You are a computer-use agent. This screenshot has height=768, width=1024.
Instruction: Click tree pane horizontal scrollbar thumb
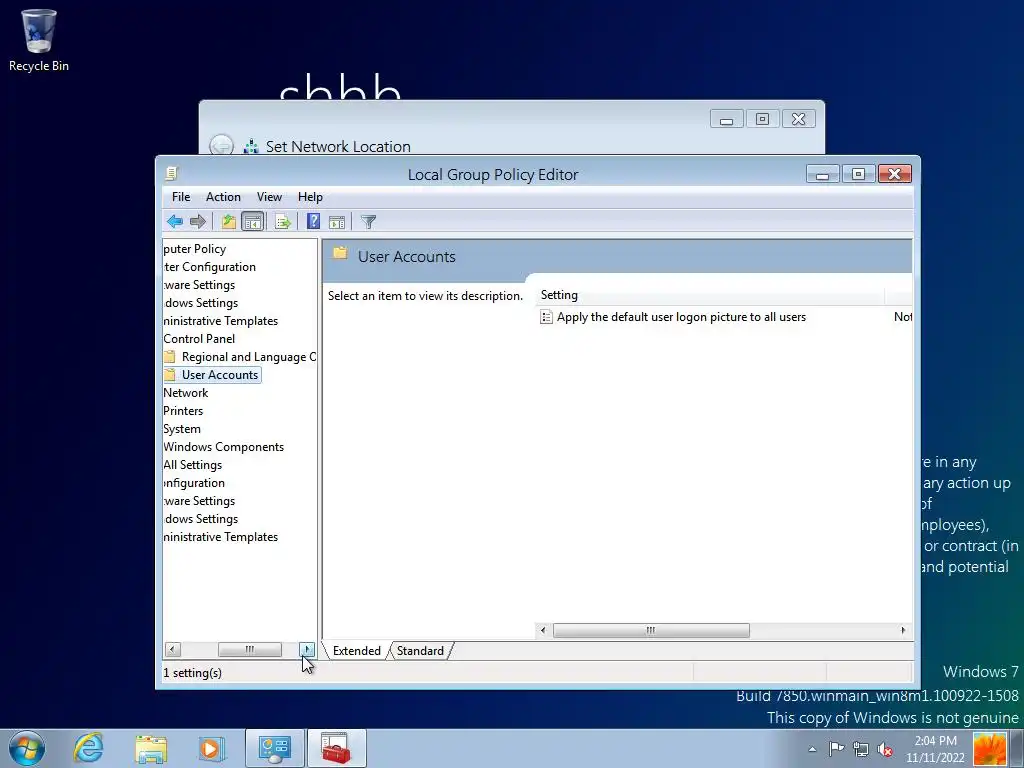(249, 649)
